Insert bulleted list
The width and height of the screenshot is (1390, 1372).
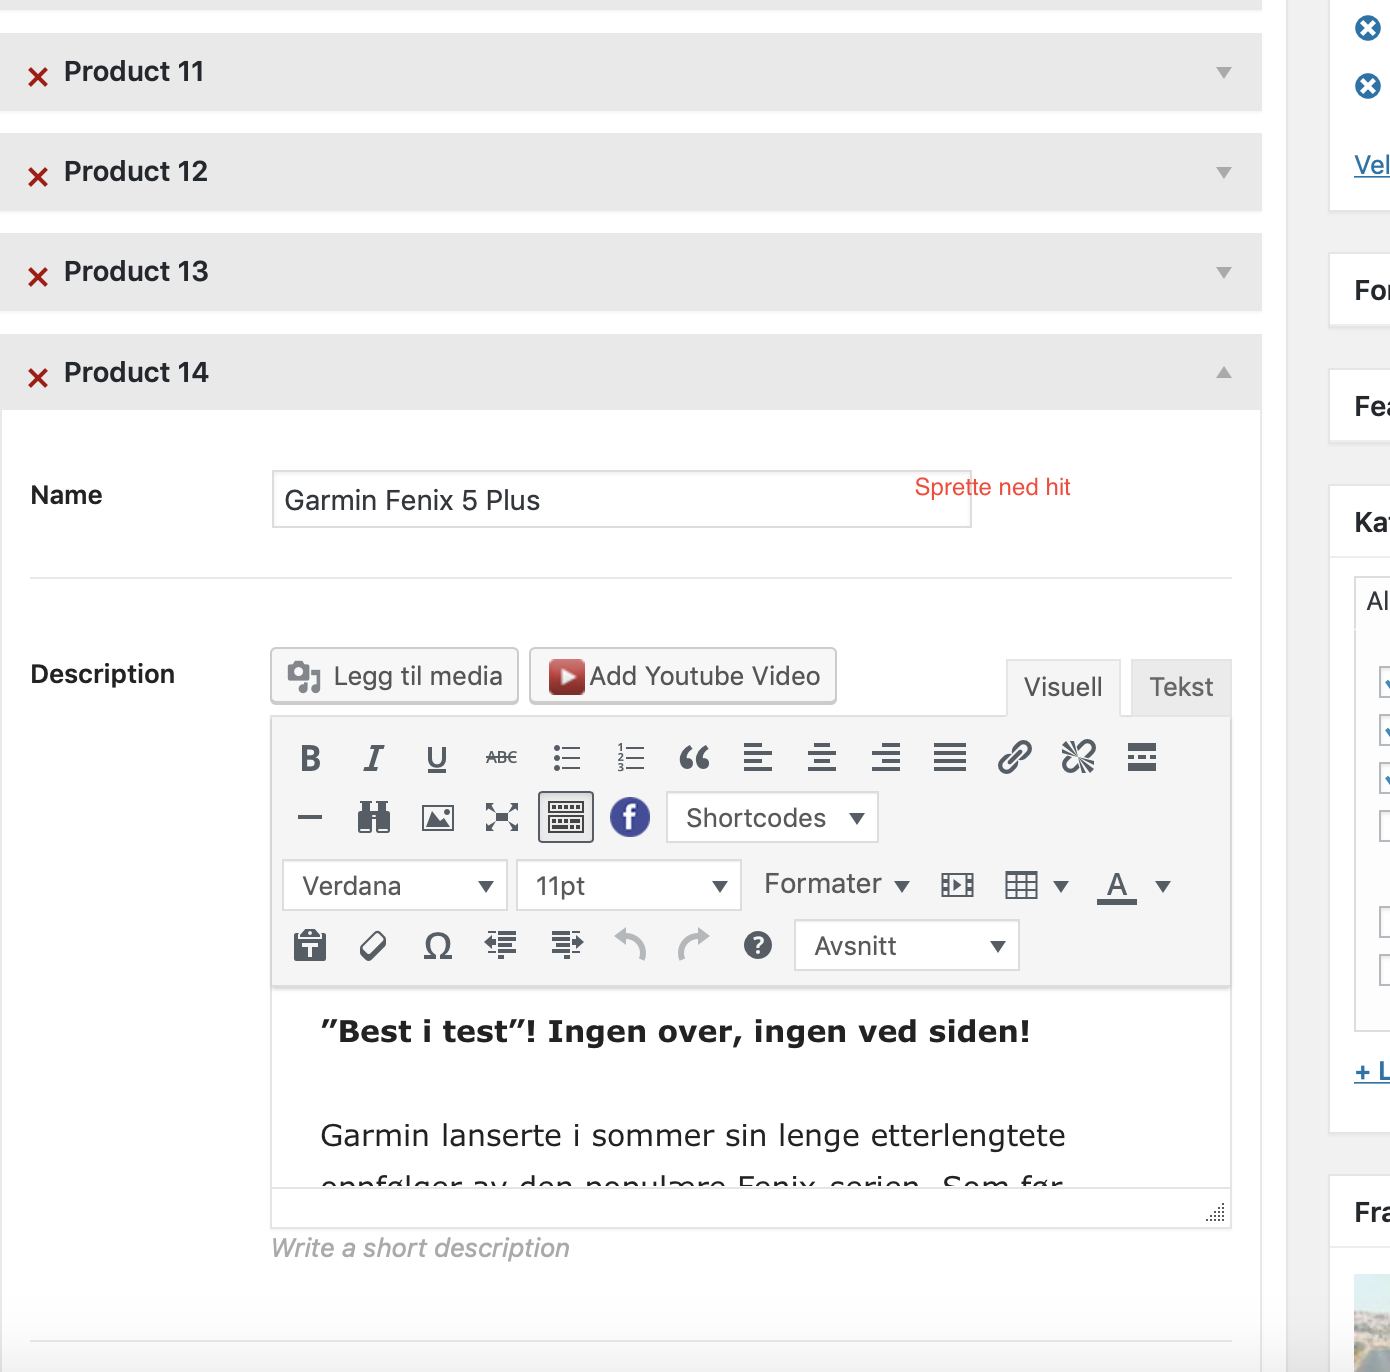click(x=567, y=758)
